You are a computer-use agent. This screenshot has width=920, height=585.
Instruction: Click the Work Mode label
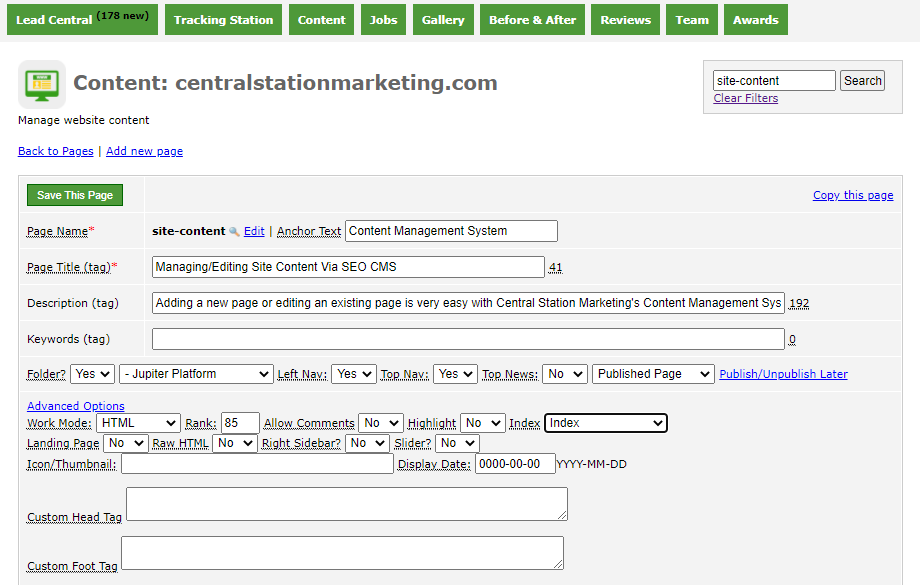click(x=59, y=423)
